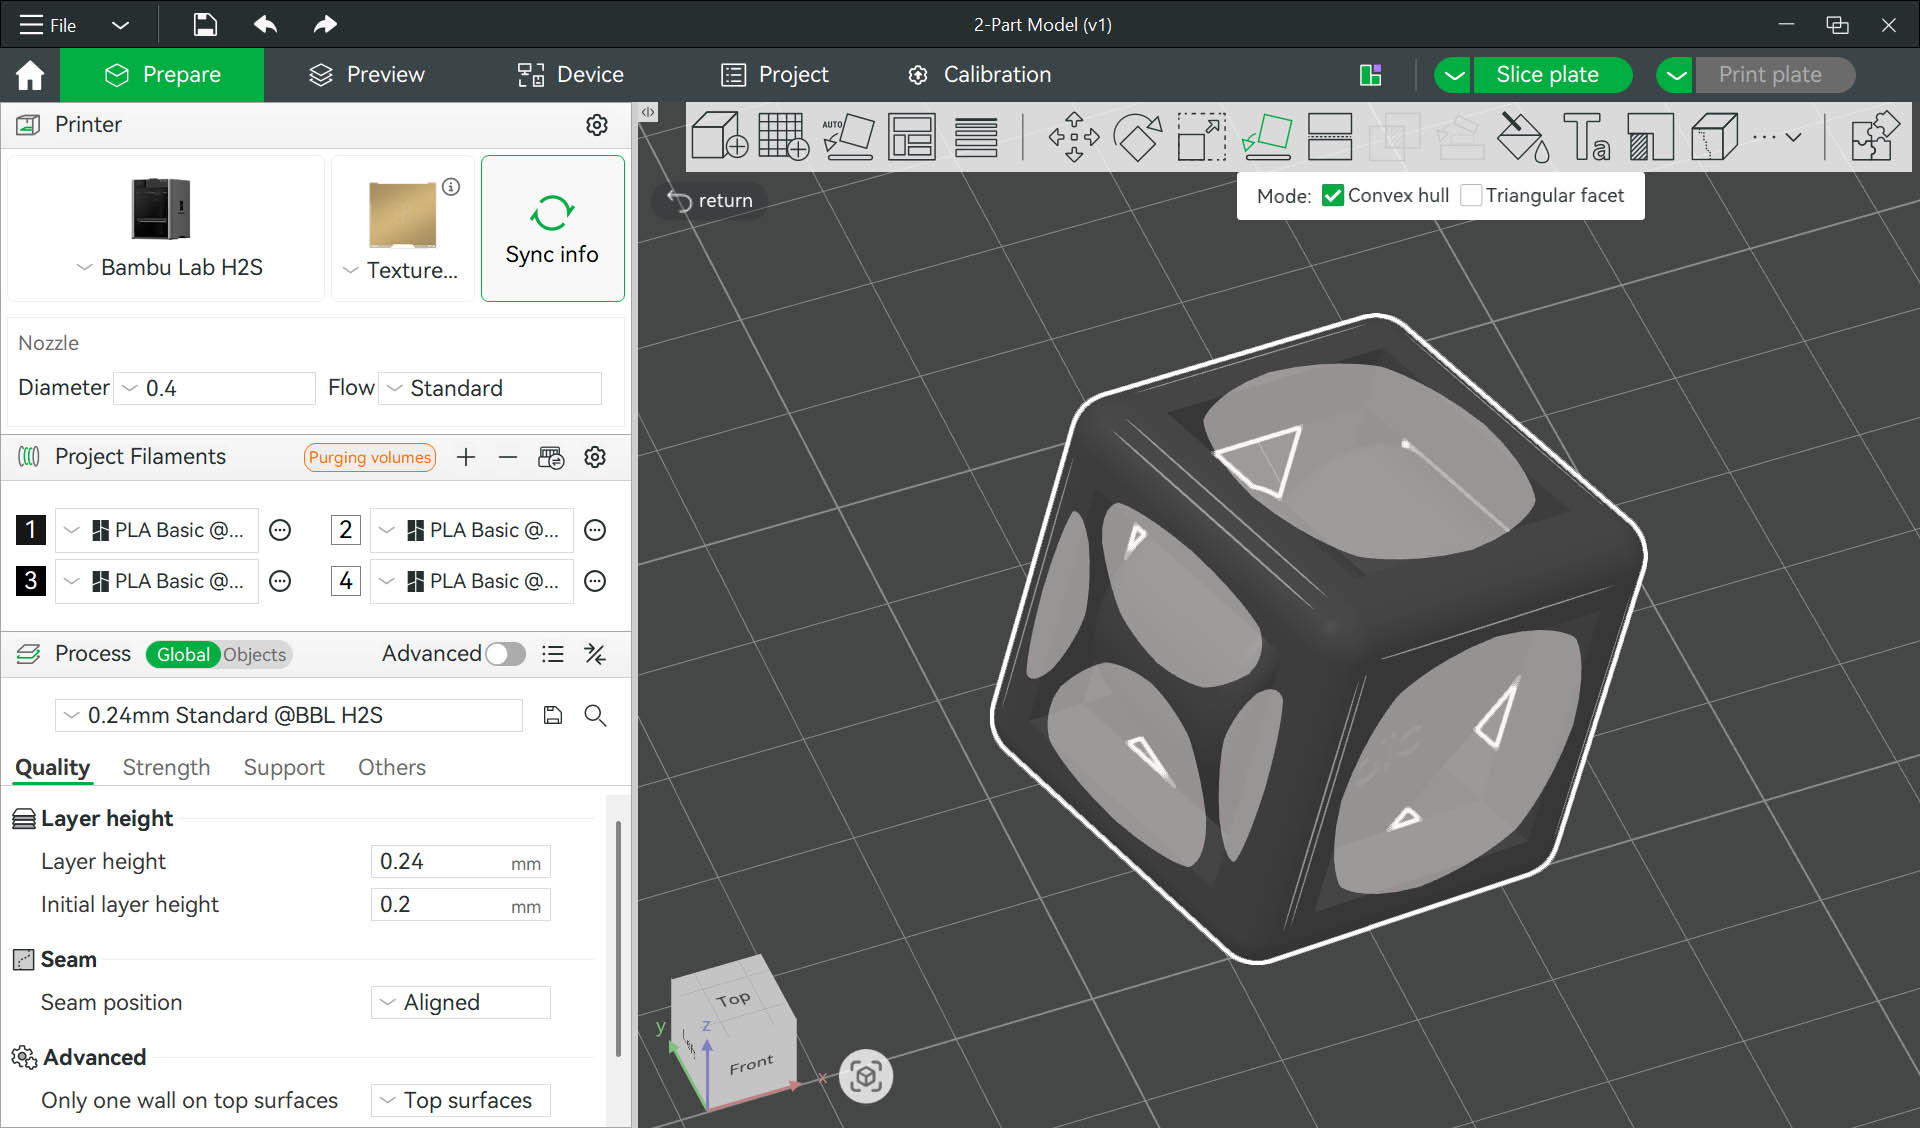
Task: Toggle the Advanced process switch
Action: (505, 654)
